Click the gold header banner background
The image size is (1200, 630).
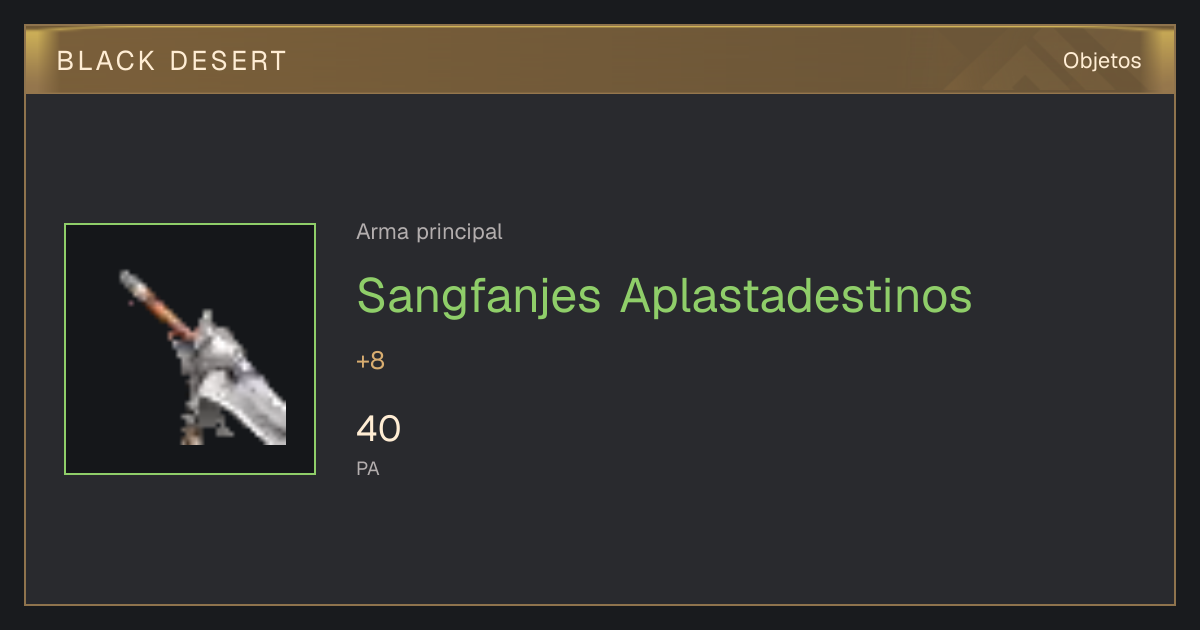coord(600,61)
